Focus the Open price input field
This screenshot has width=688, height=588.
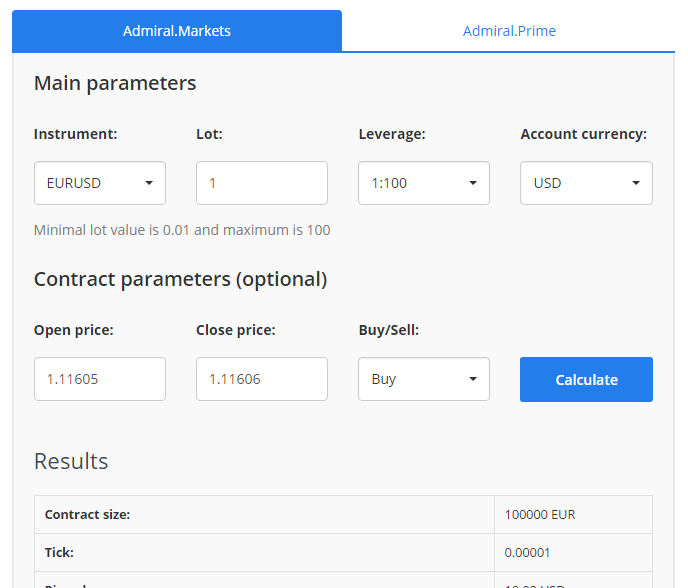(x=100, y=379)
